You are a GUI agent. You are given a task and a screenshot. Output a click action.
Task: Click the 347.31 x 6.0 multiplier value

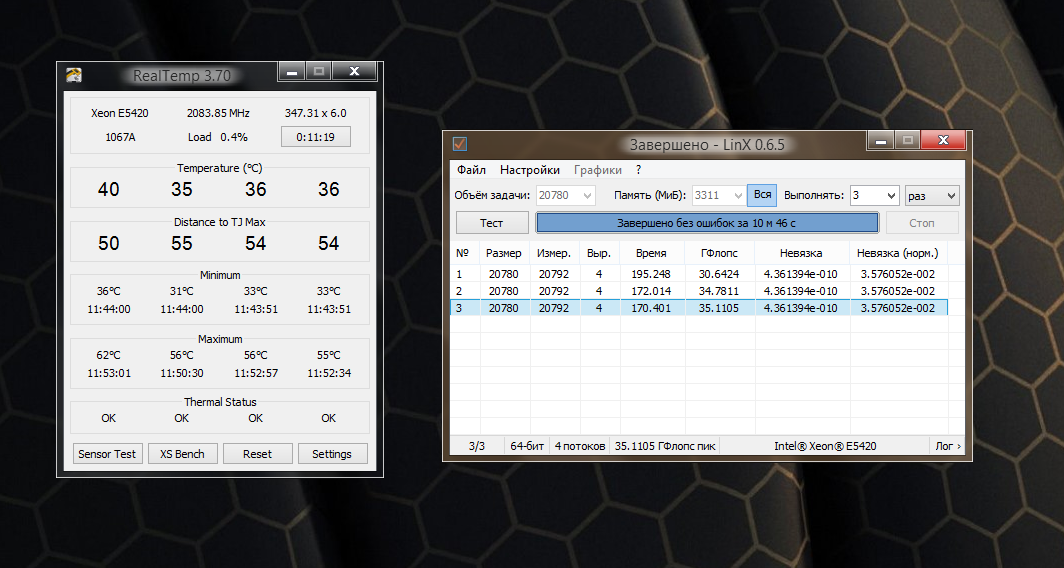click(x=316, y=113)
